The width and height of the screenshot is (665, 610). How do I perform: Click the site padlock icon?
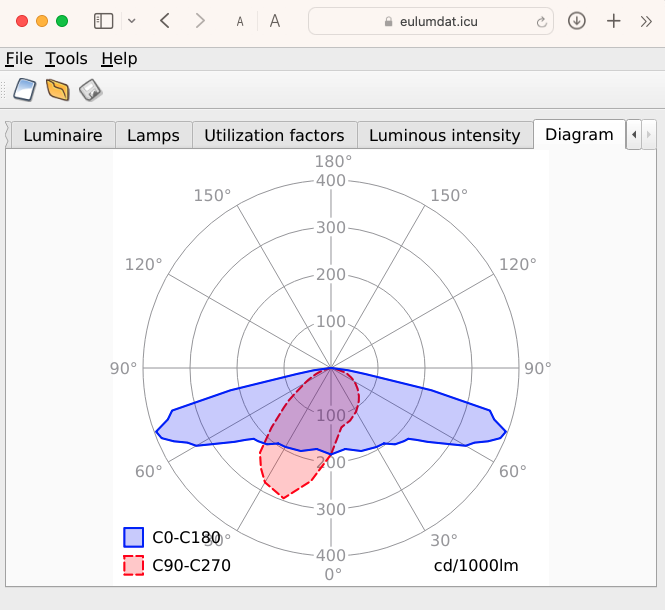(388, 22)
